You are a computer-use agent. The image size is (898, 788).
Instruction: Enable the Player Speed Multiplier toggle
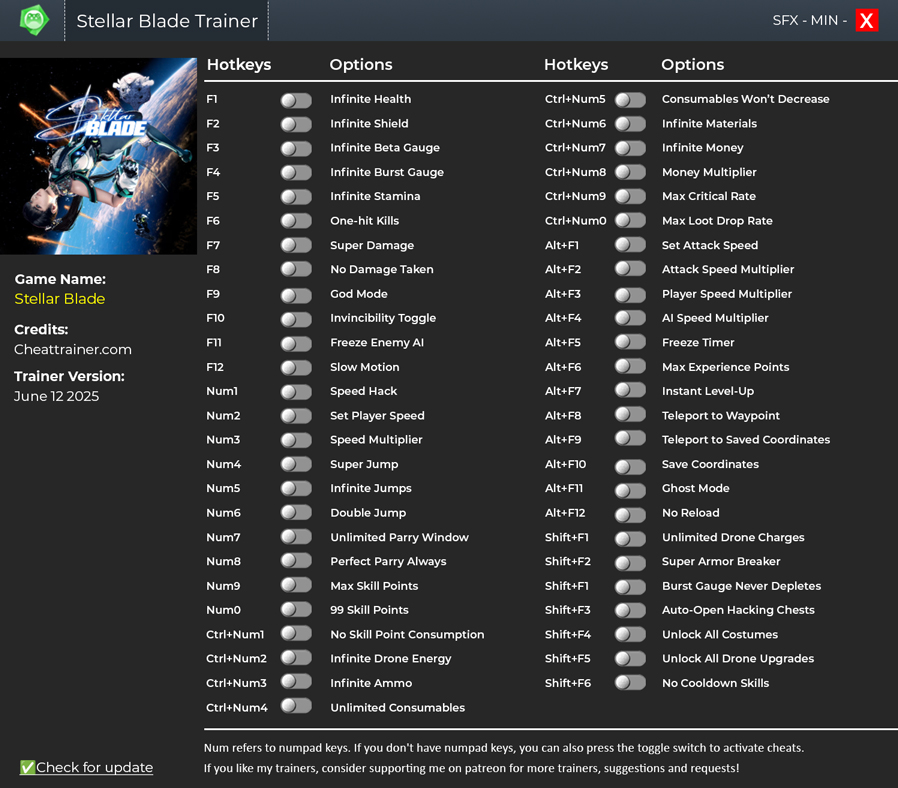[630, 295]
